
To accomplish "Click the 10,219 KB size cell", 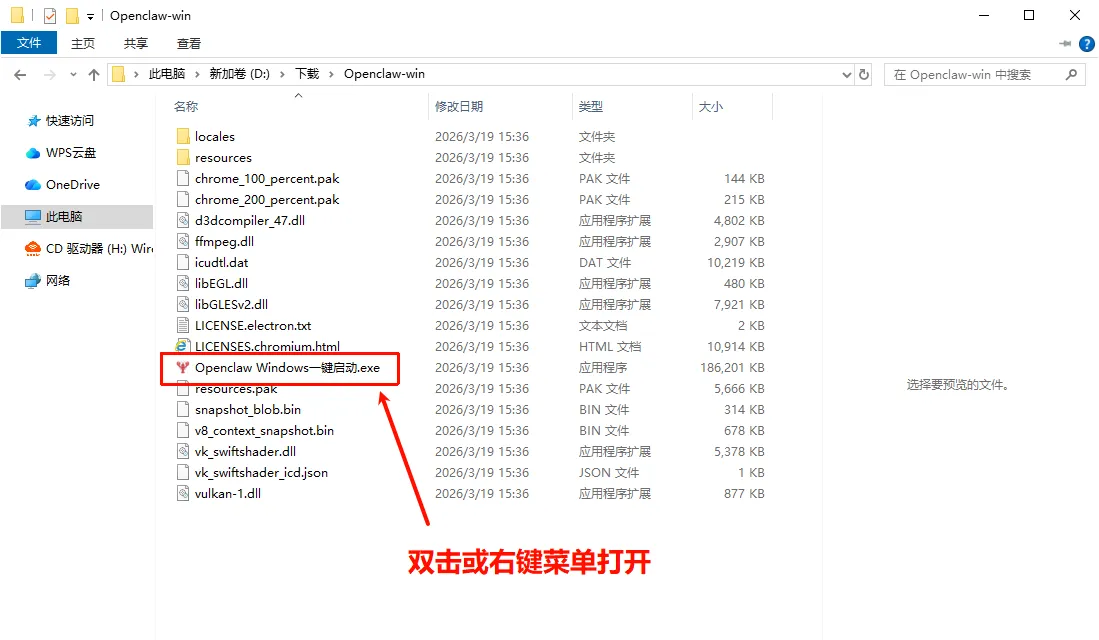I will 736,262.
